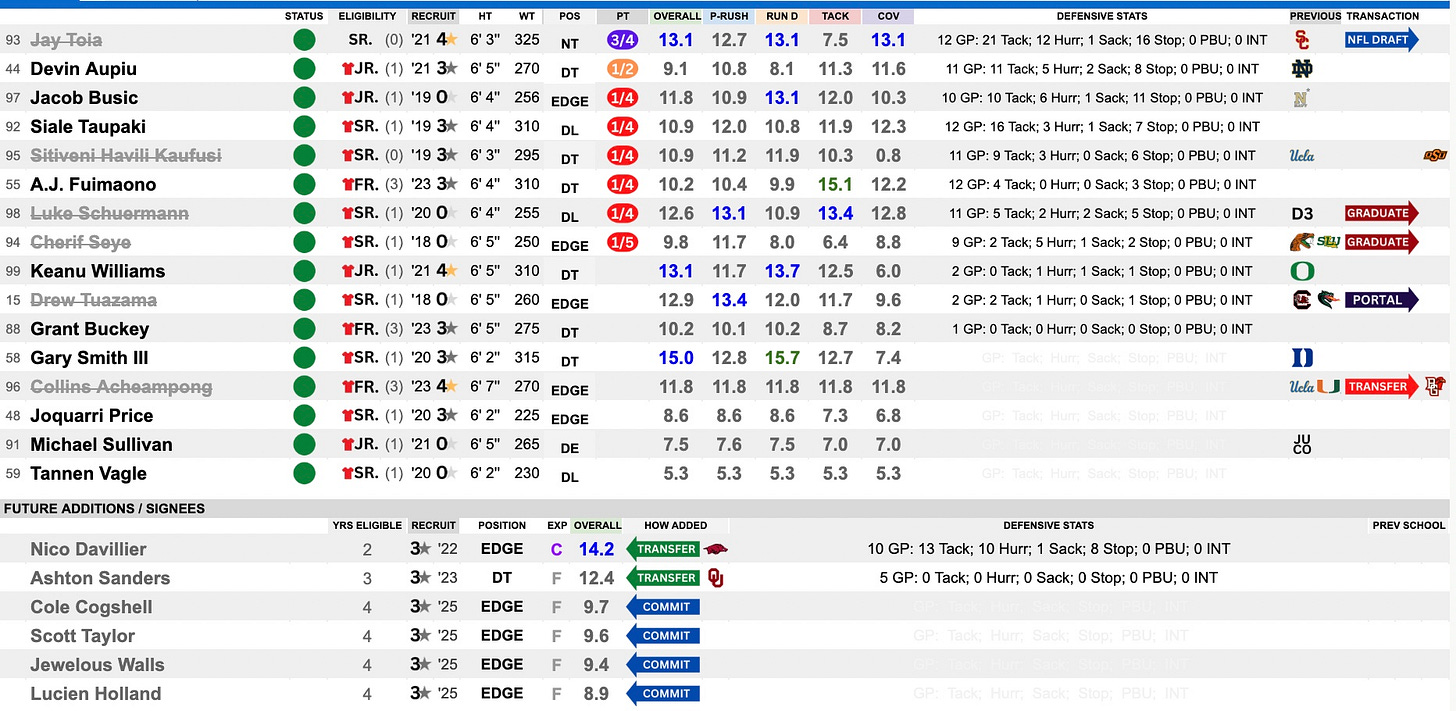Click the PORTAL arrow for Drew Tuazama
Screen dimensions: 1456x711
(x=1382, y=300)
